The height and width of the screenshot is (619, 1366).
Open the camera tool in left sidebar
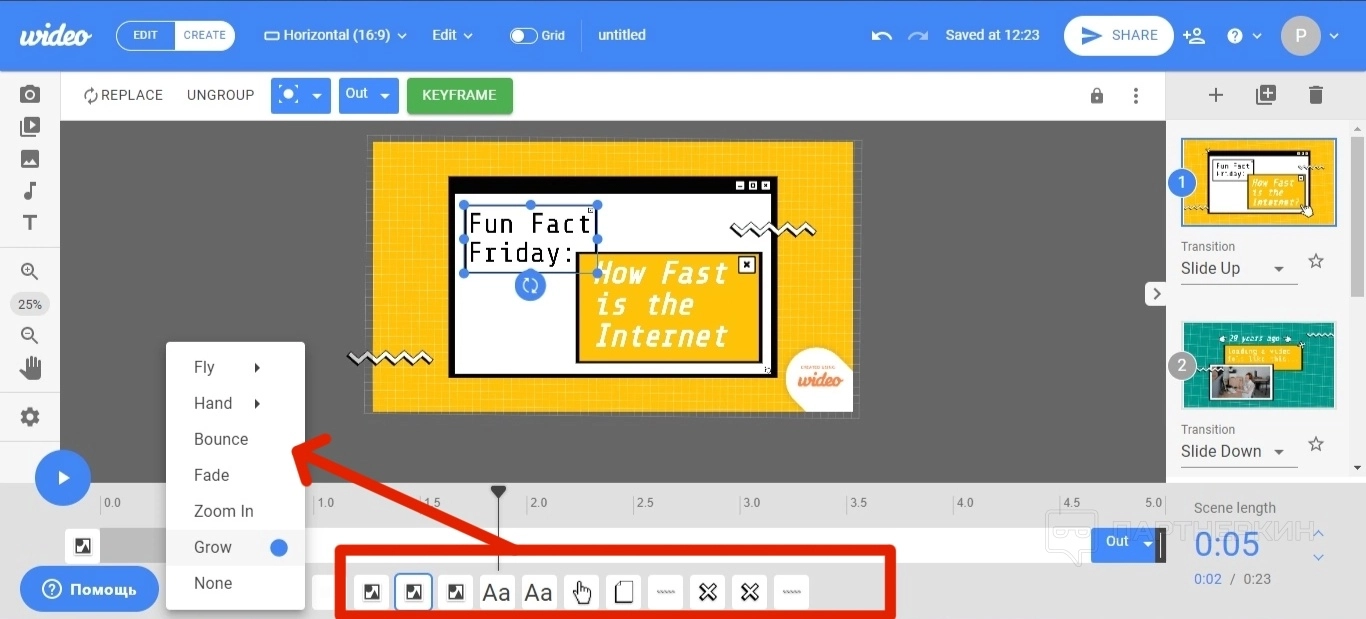pos(30,94)
